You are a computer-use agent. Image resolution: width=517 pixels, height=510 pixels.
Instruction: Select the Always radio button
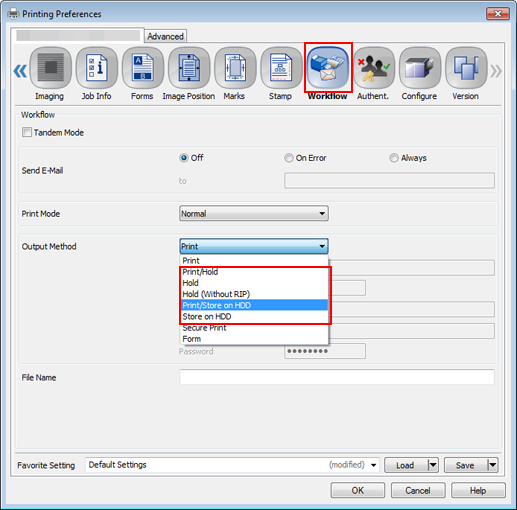(394, 158)
